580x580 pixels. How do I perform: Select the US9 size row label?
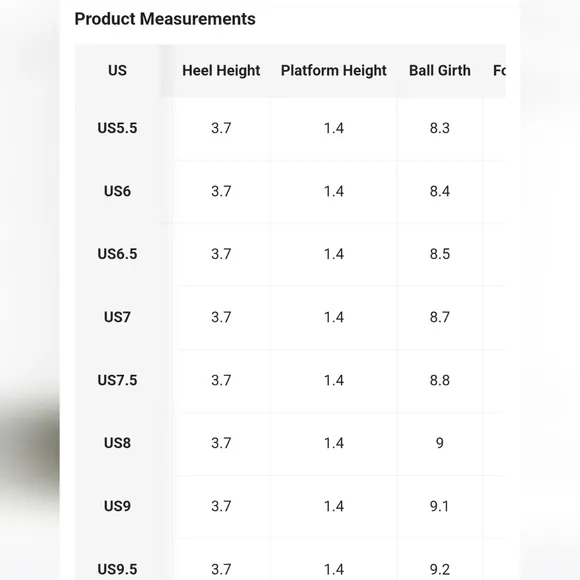tap(117, 506)
